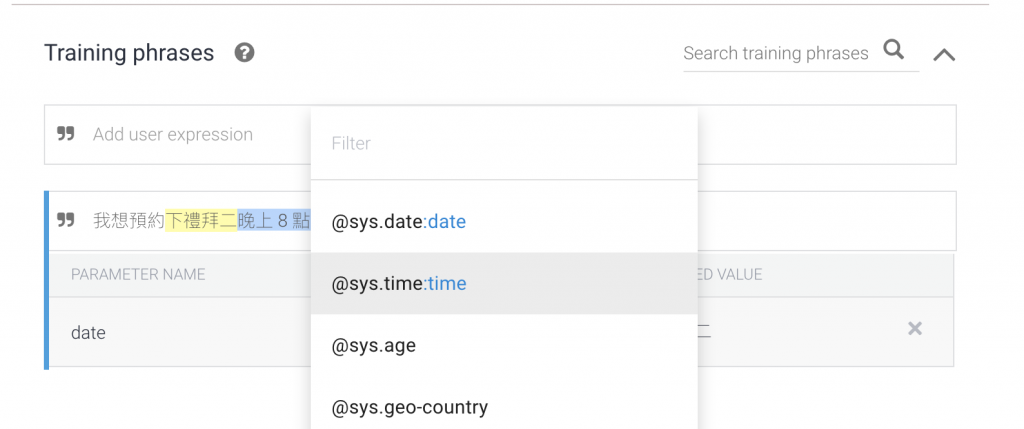Delete the date parameter row
Screen dimensions: 1024x429
[x=914, y=329]
